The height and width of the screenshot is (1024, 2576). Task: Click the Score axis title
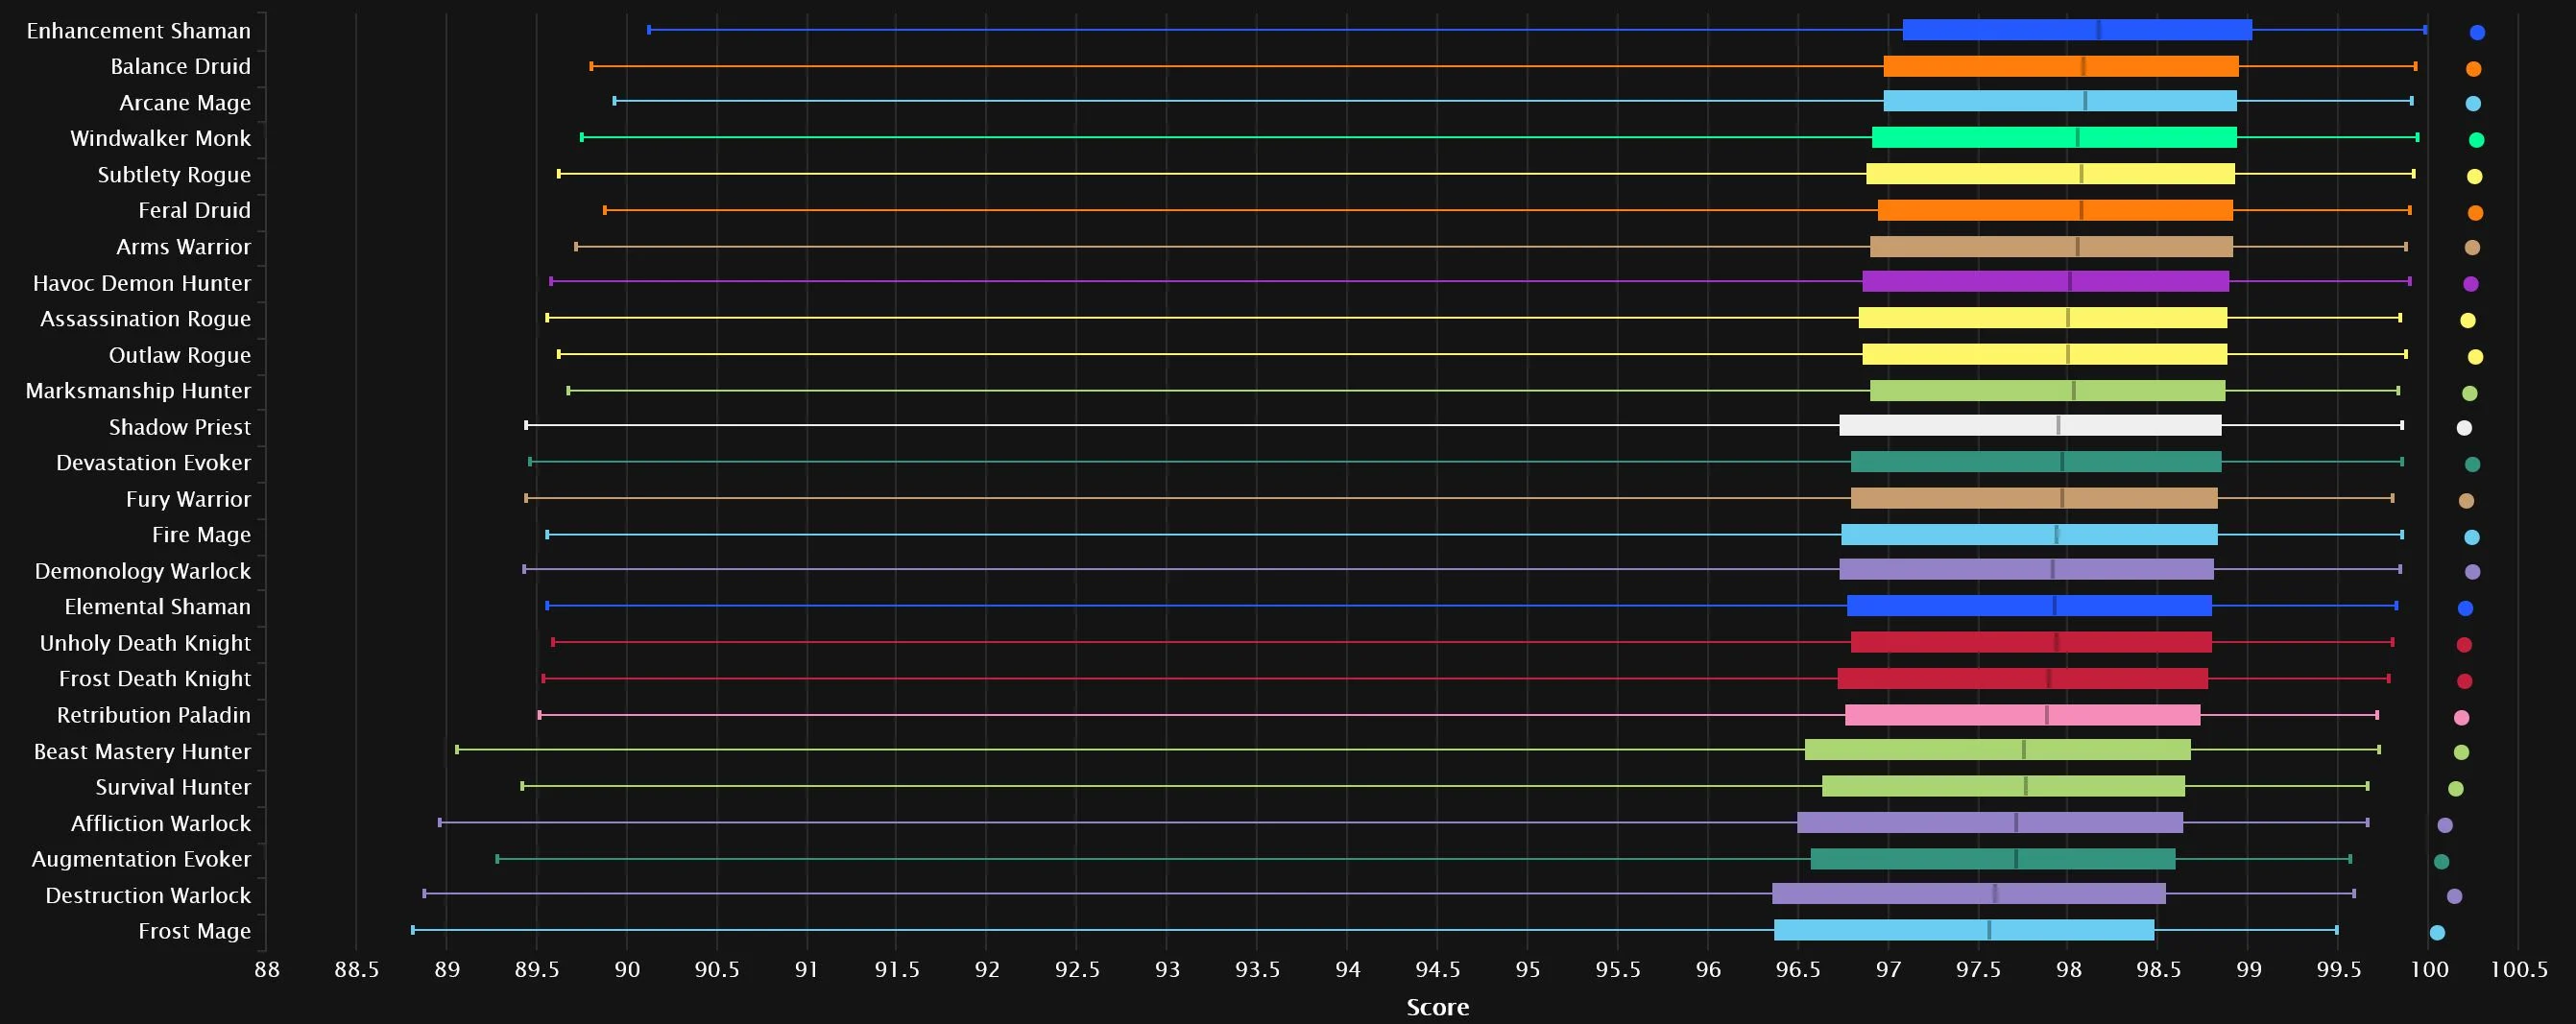point(1437,1007)
